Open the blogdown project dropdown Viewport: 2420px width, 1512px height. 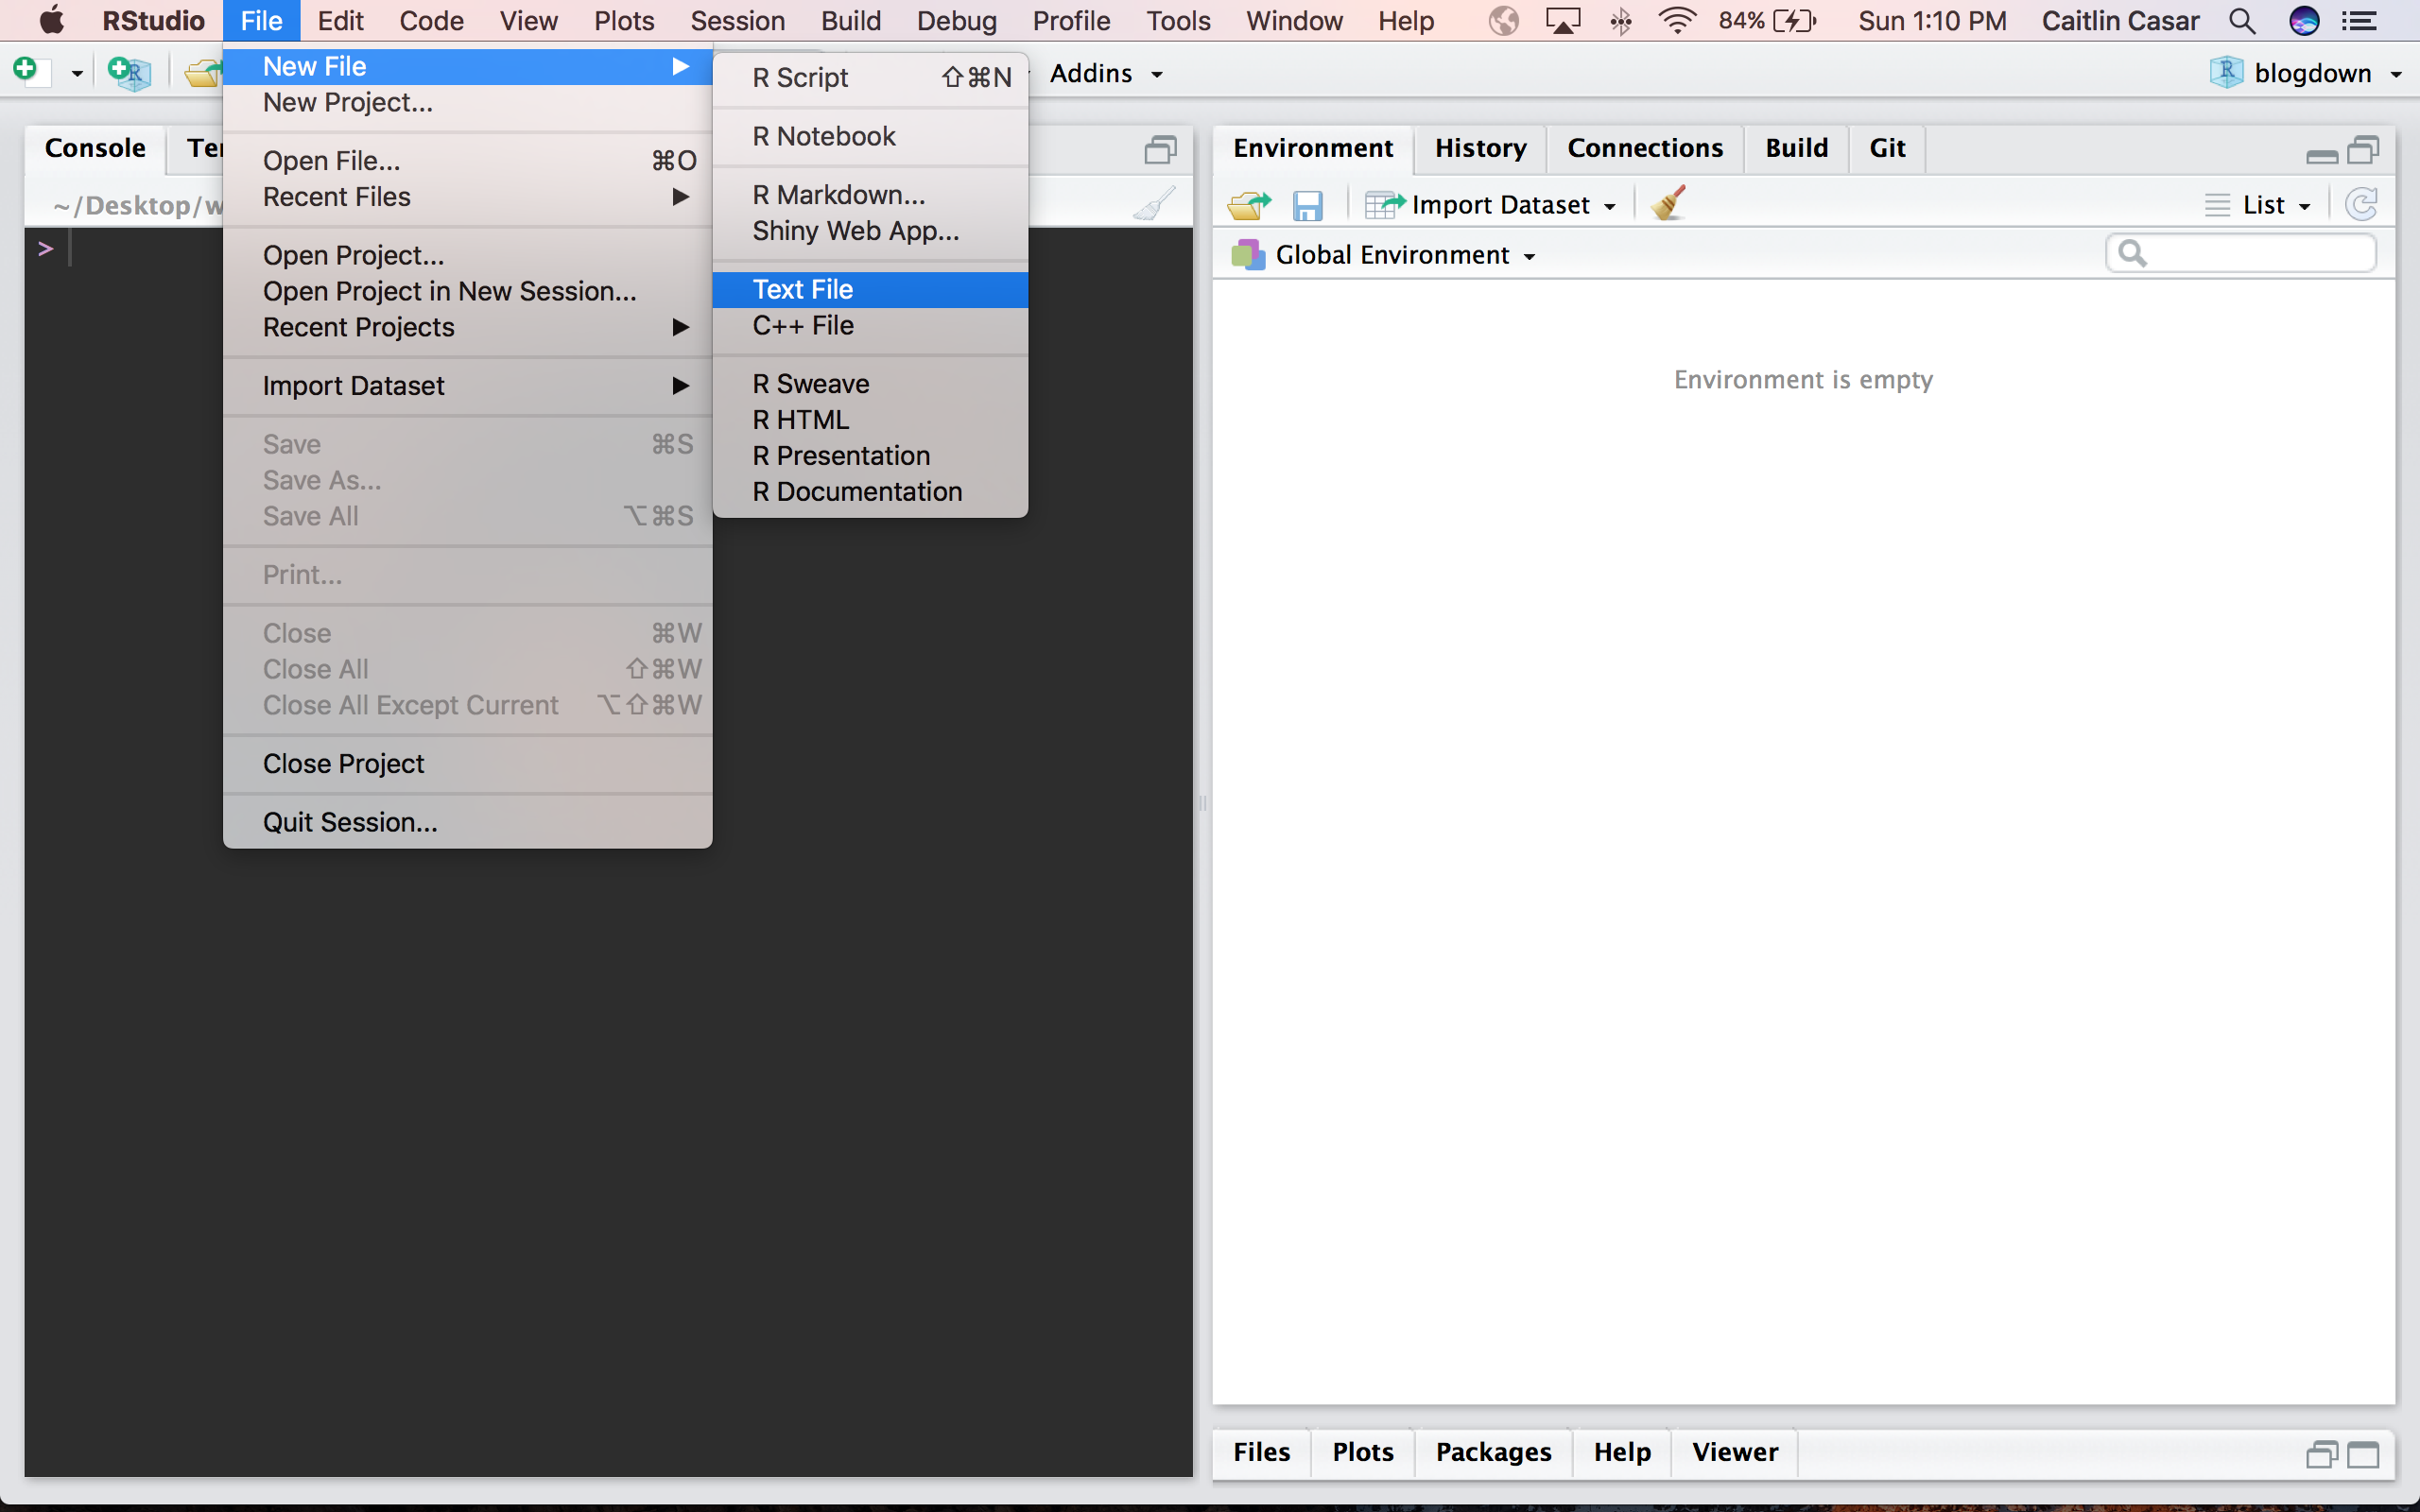tap(2312, 73)
